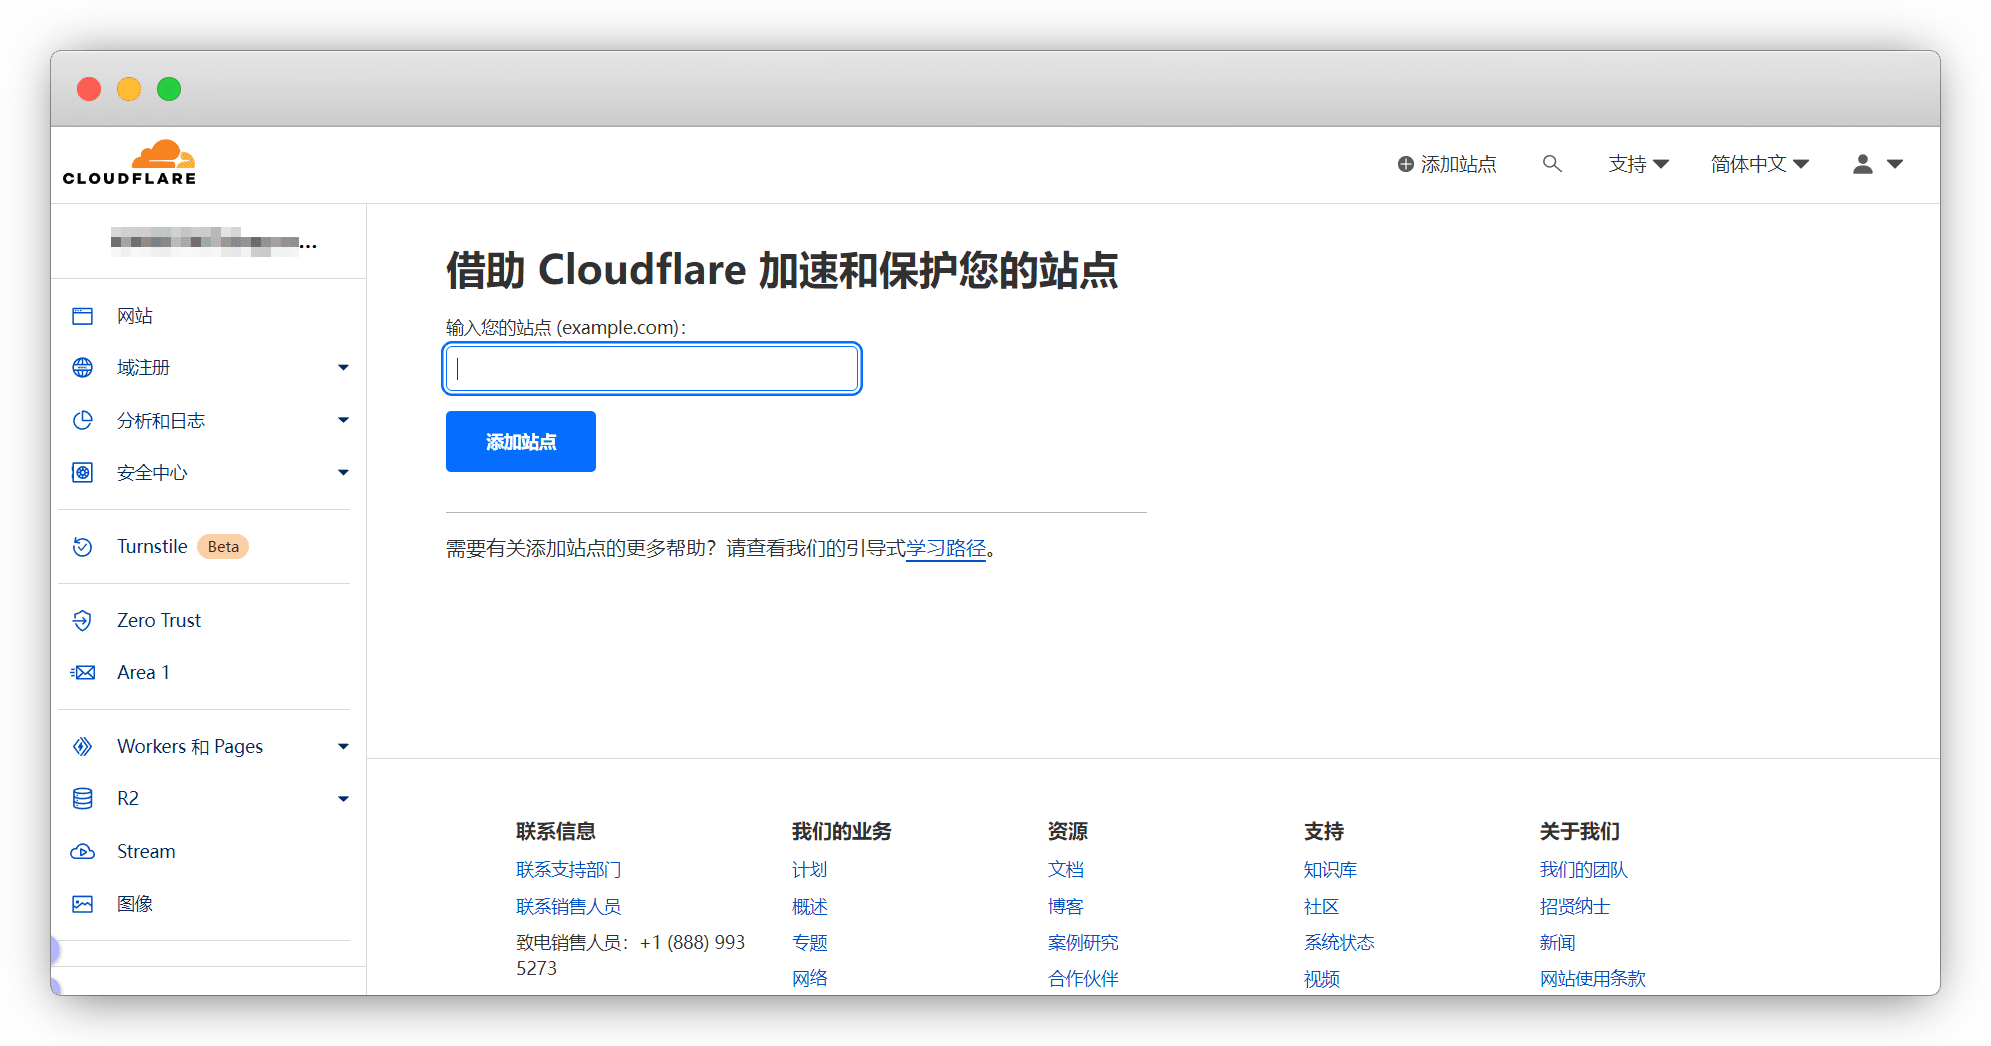This screenshot has height=1046, width=1991.
Task: Open the 我们的团队 footer link
Action: pos(1584,870)
